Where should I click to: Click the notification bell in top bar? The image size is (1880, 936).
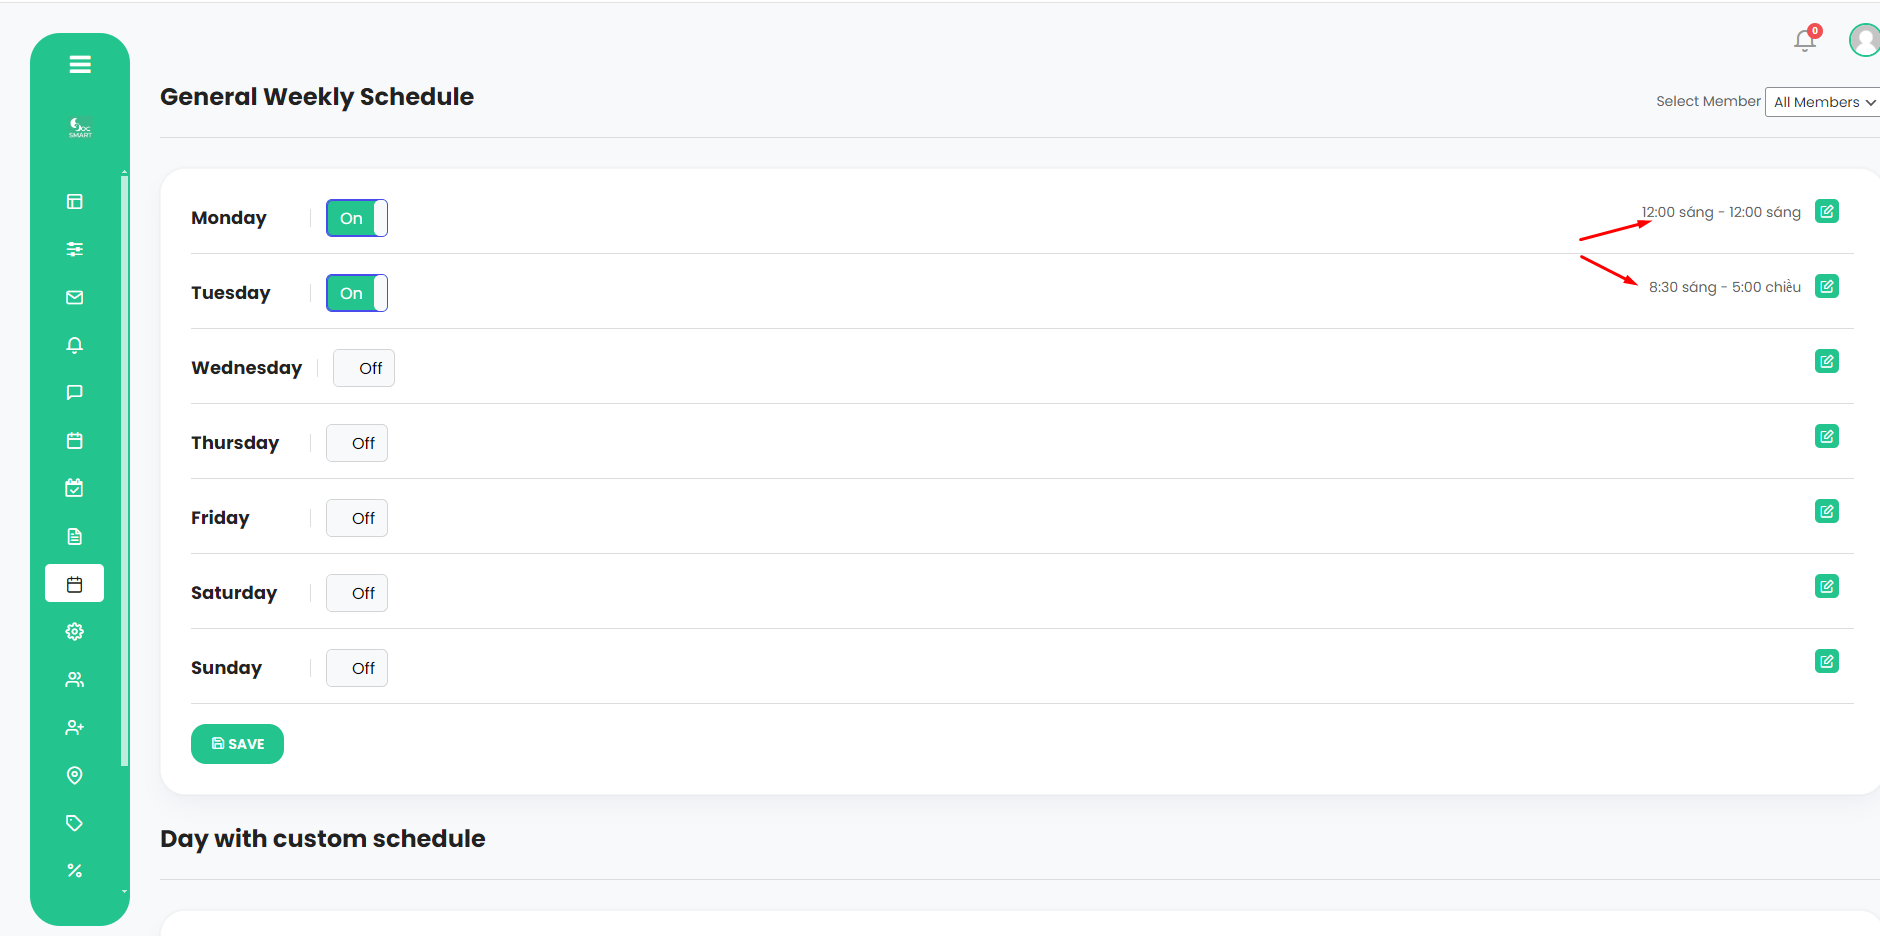[x=1805, y=41]
